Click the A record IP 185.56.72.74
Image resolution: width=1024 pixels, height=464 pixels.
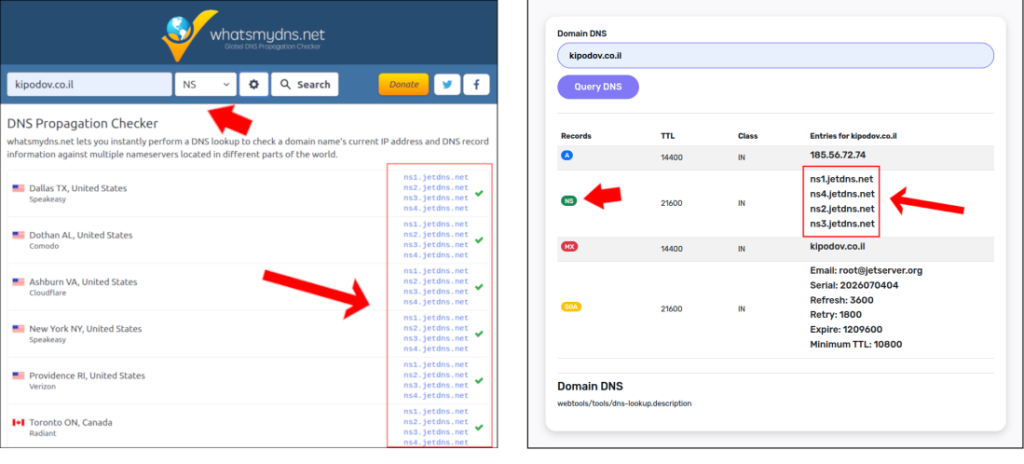(x=838, y=156)
